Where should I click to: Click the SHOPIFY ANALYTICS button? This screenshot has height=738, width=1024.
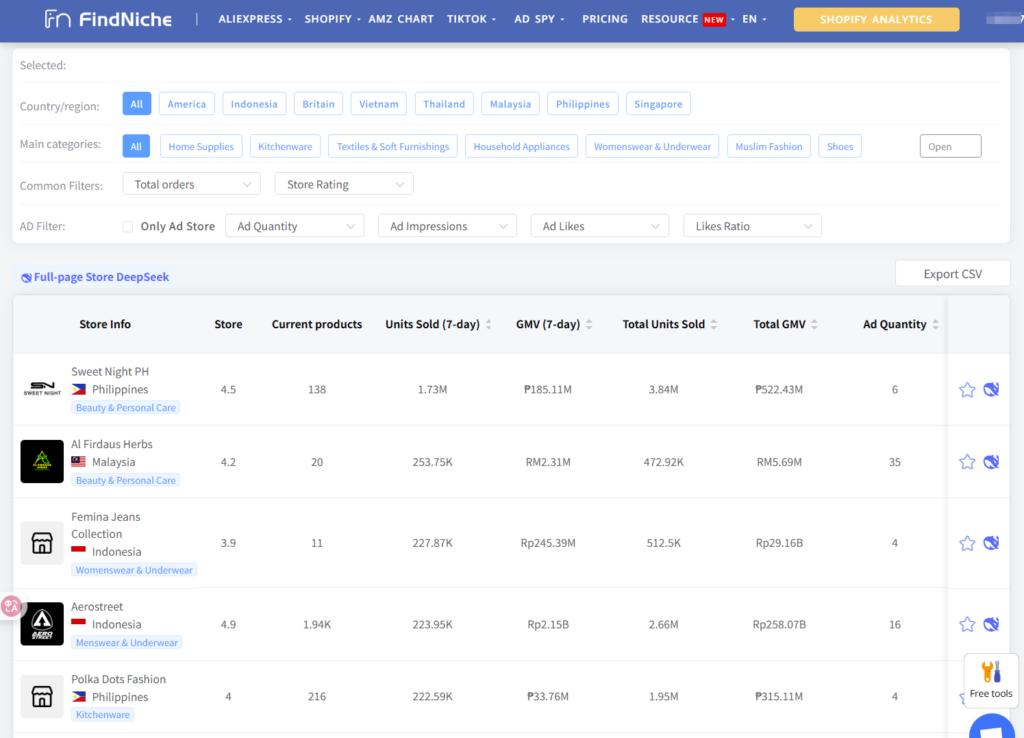[x=876, y=20]
